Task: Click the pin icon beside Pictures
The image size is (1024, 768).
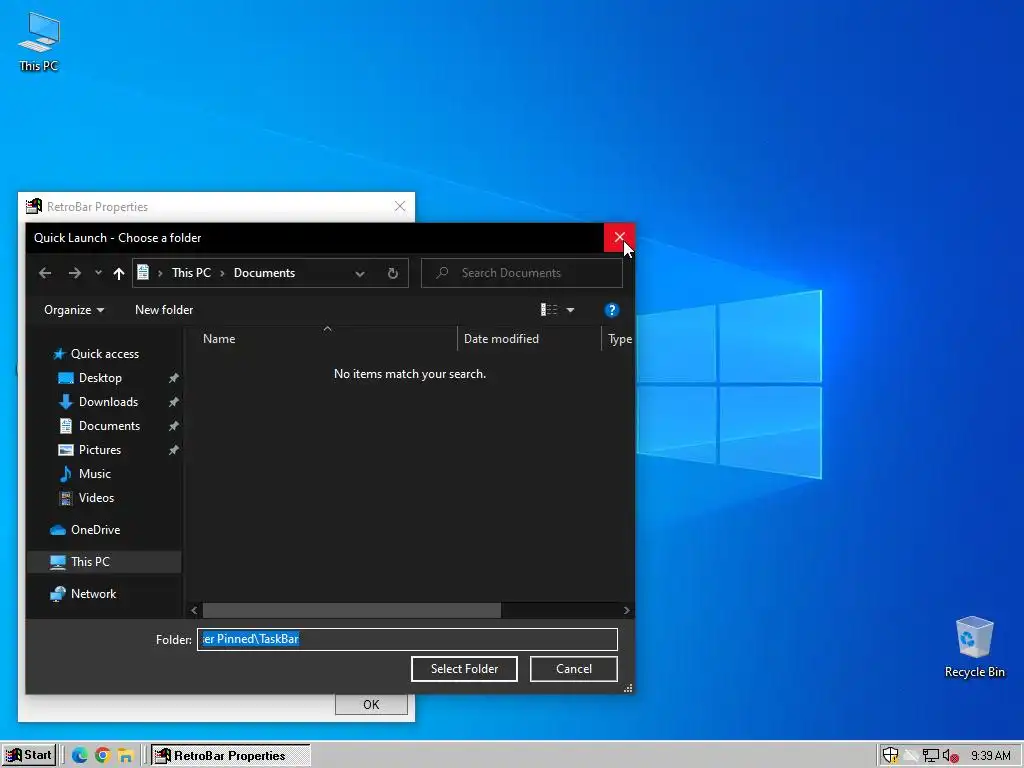Action: pyautogui.click(x=173, y=450)
